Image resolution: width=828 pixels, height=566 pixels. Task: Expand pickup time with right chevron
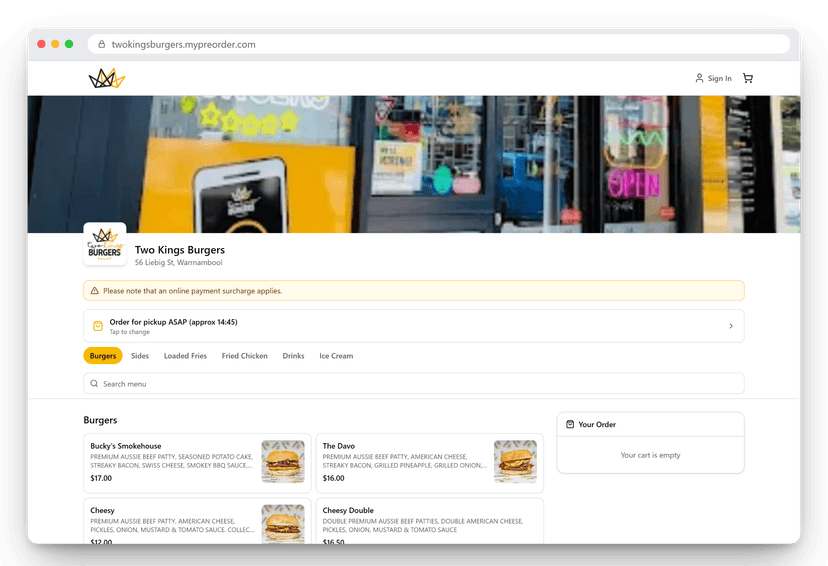tap(731, 326)
